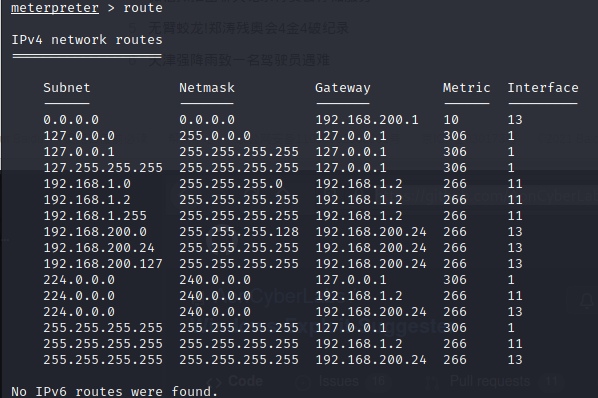Click the 'IPv4 network routes' heading
The image size is (598, 398).
pyautogui.click(x=87, y=40)
